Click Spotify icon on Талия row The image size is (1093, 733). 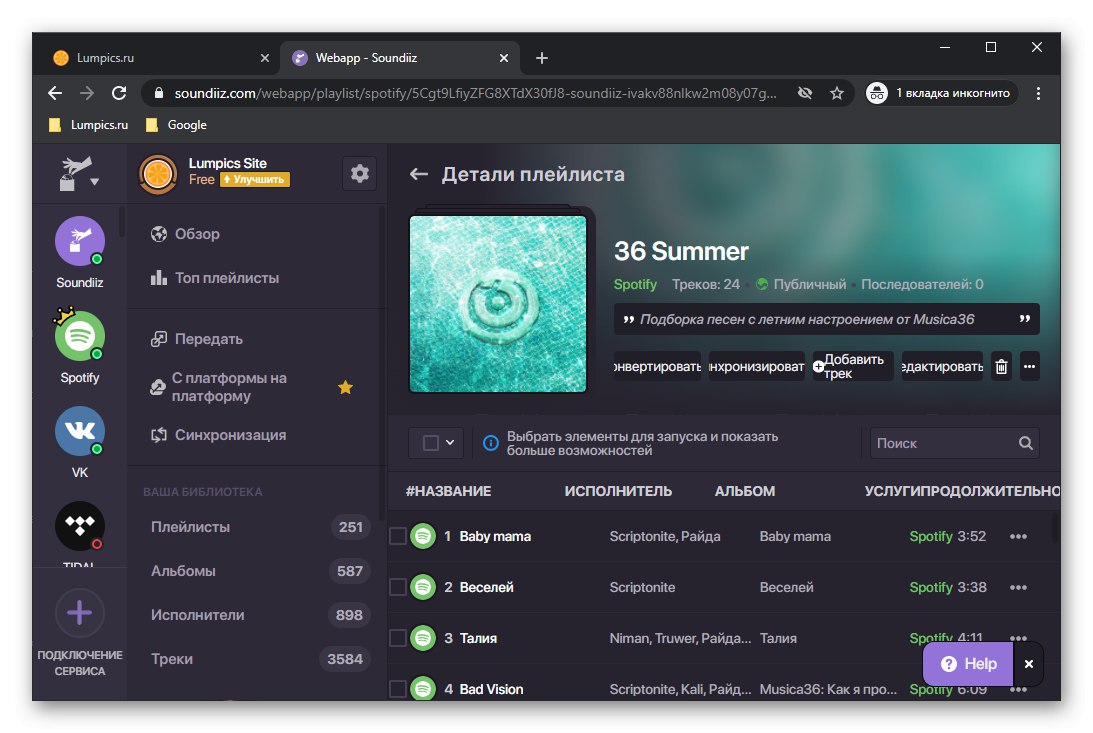tap(422, 638)
